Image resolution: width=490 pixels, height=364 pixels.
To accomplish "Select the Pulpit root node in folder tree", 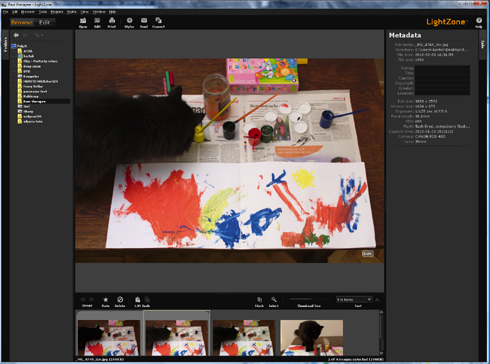I will [x=22, y=46].
